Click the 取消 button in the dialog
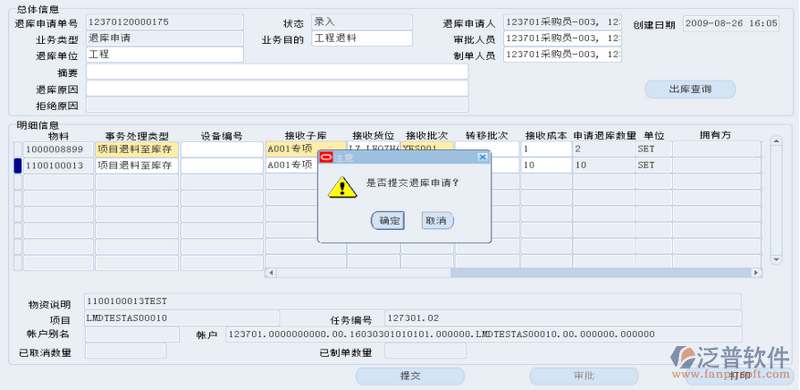800x390 pixels. [x=437, y=221]
